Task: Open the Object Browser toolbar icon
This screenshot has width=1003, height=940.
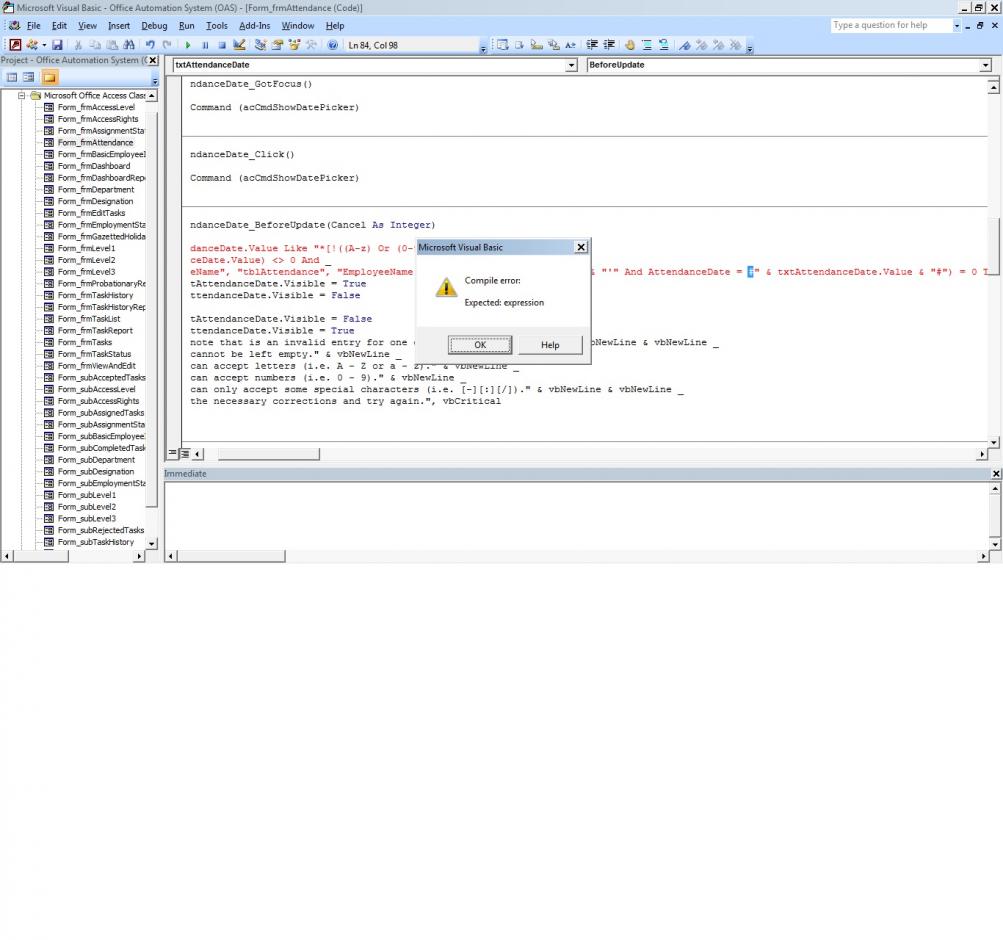Action: tap(294, 45)
